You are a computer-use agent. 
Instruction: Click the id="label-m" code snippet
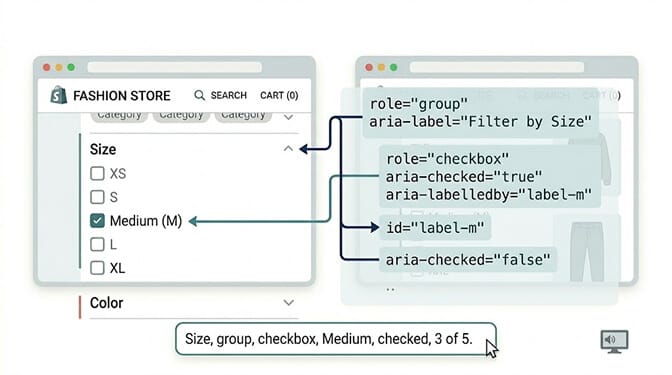point(435,228)
